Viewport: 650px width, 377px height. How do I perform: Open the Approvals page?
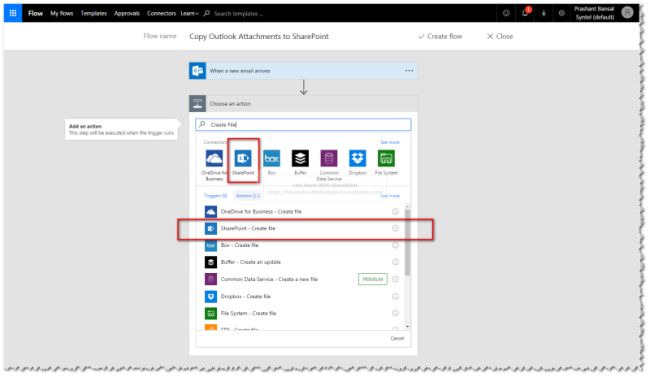[x=127, y=13]
